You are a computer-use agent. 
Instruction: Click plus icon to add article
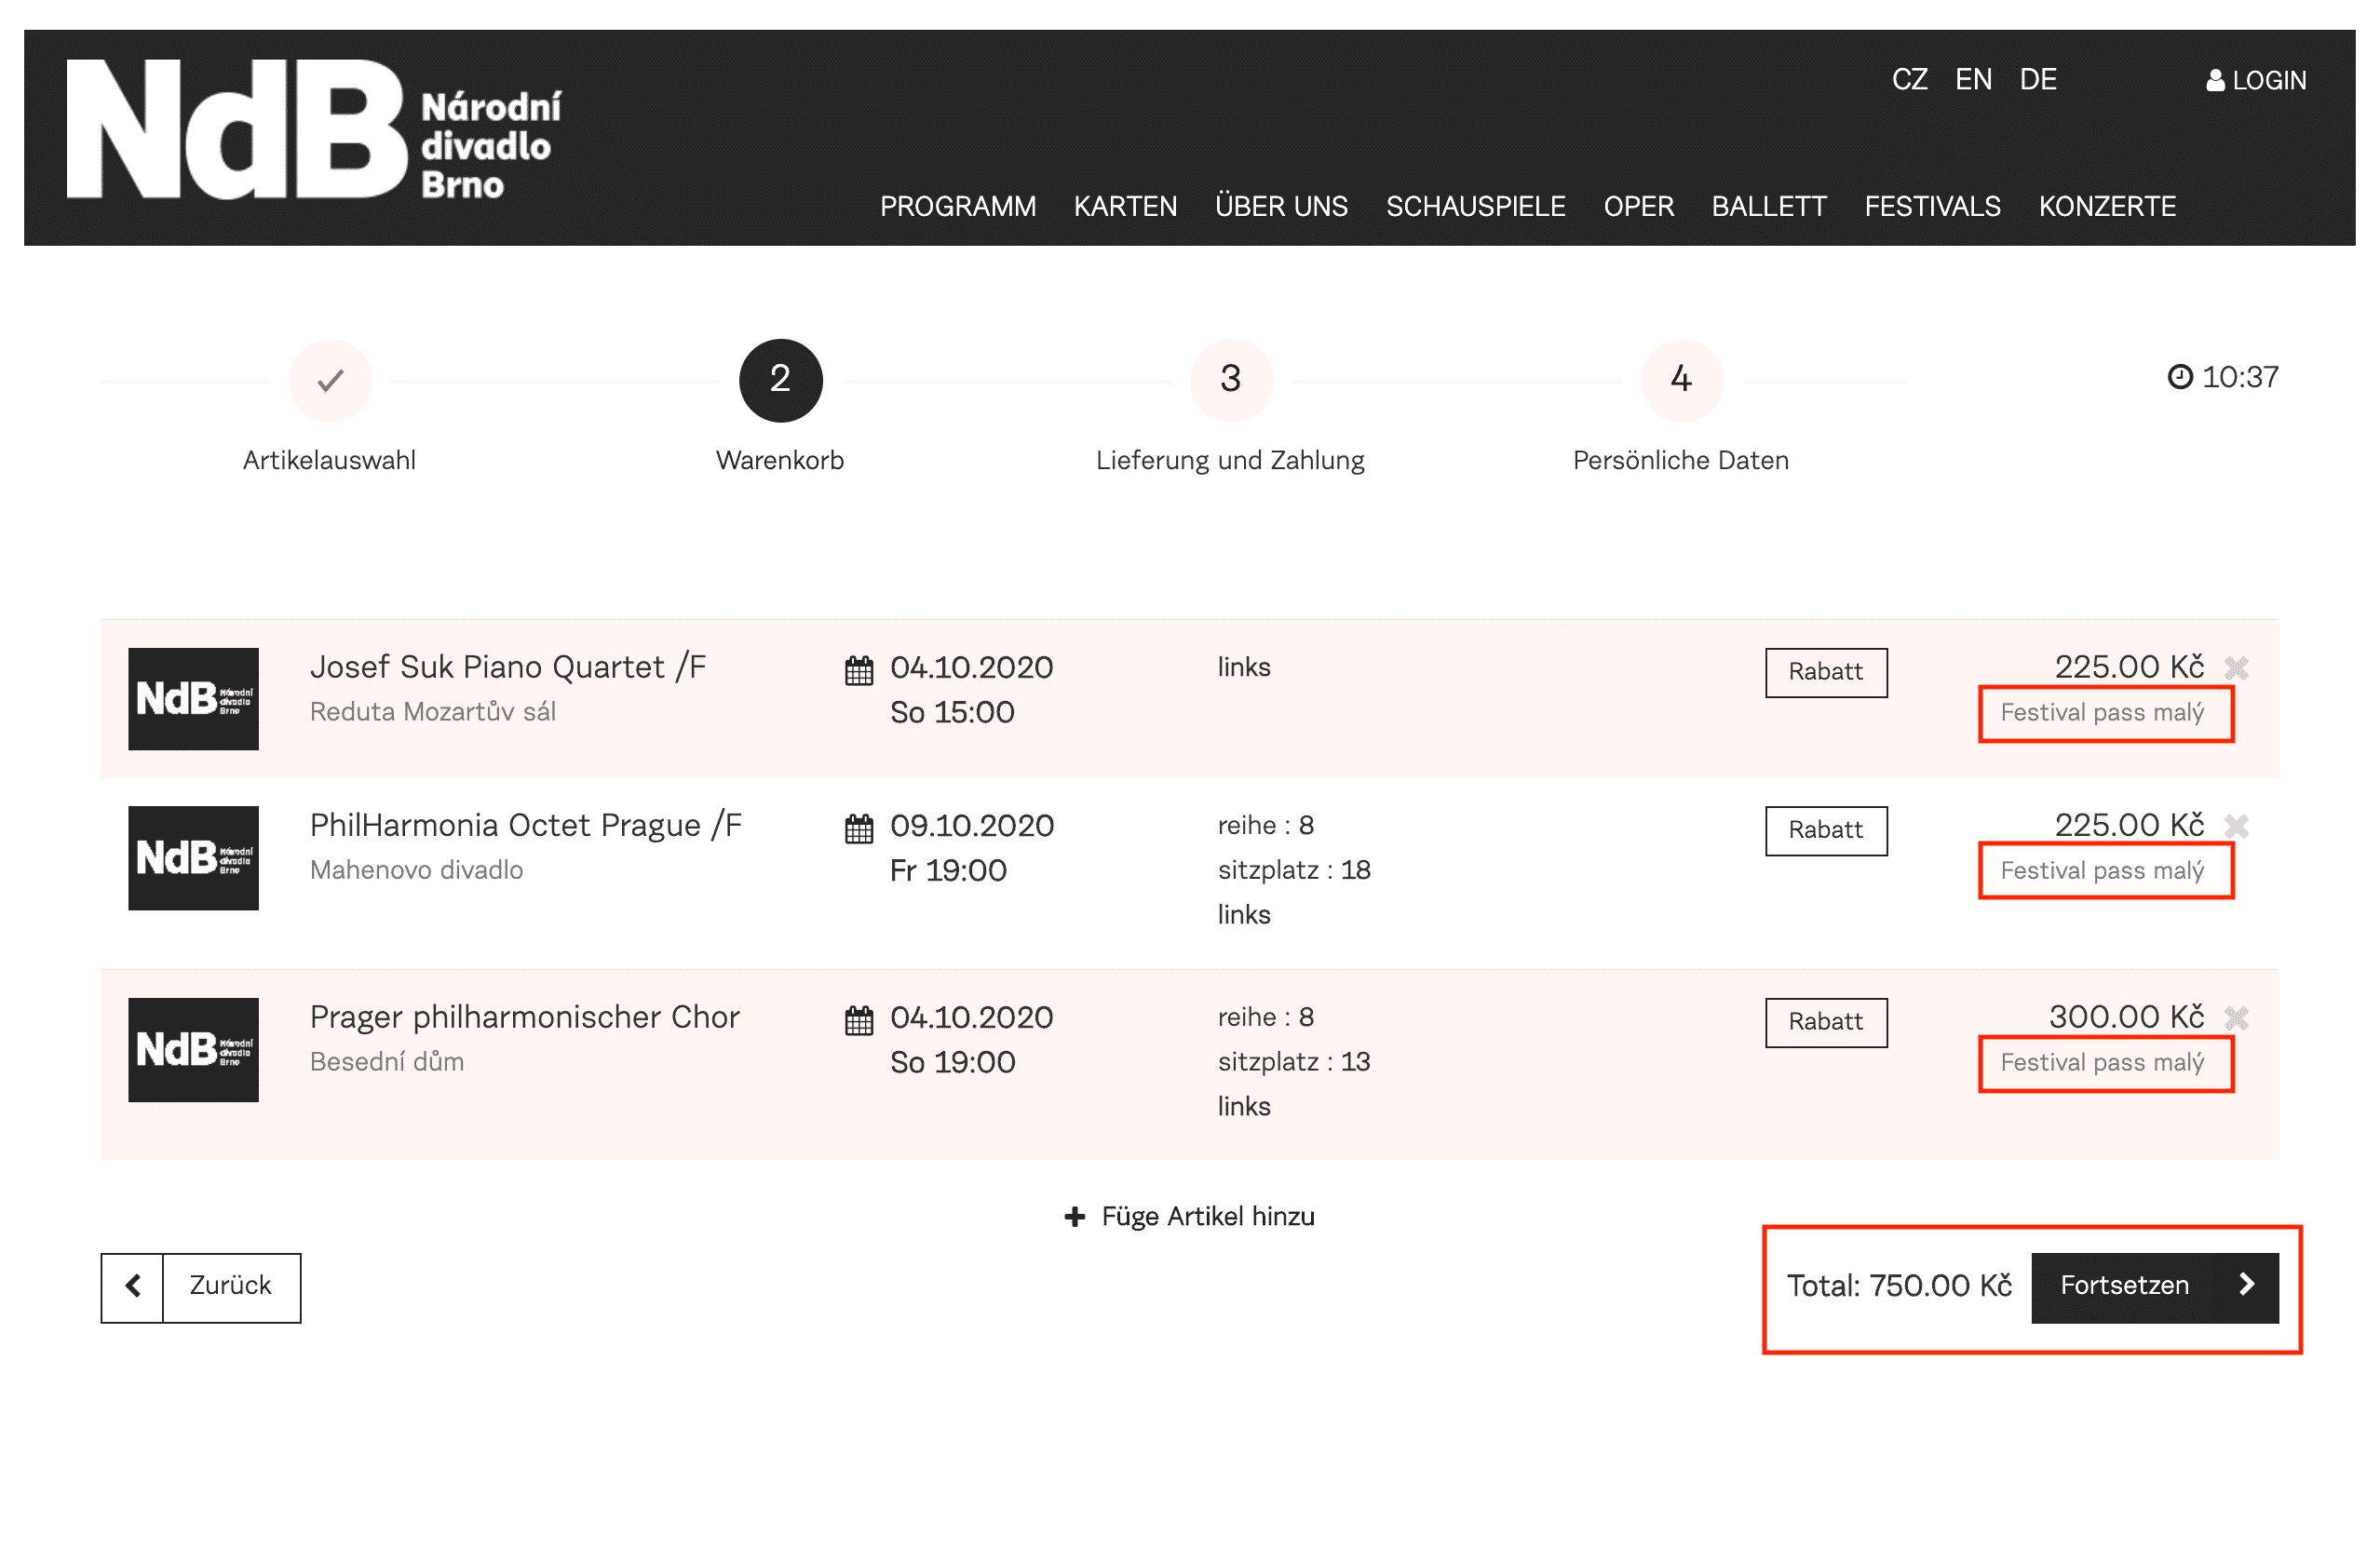(x=1075, y=1216)
